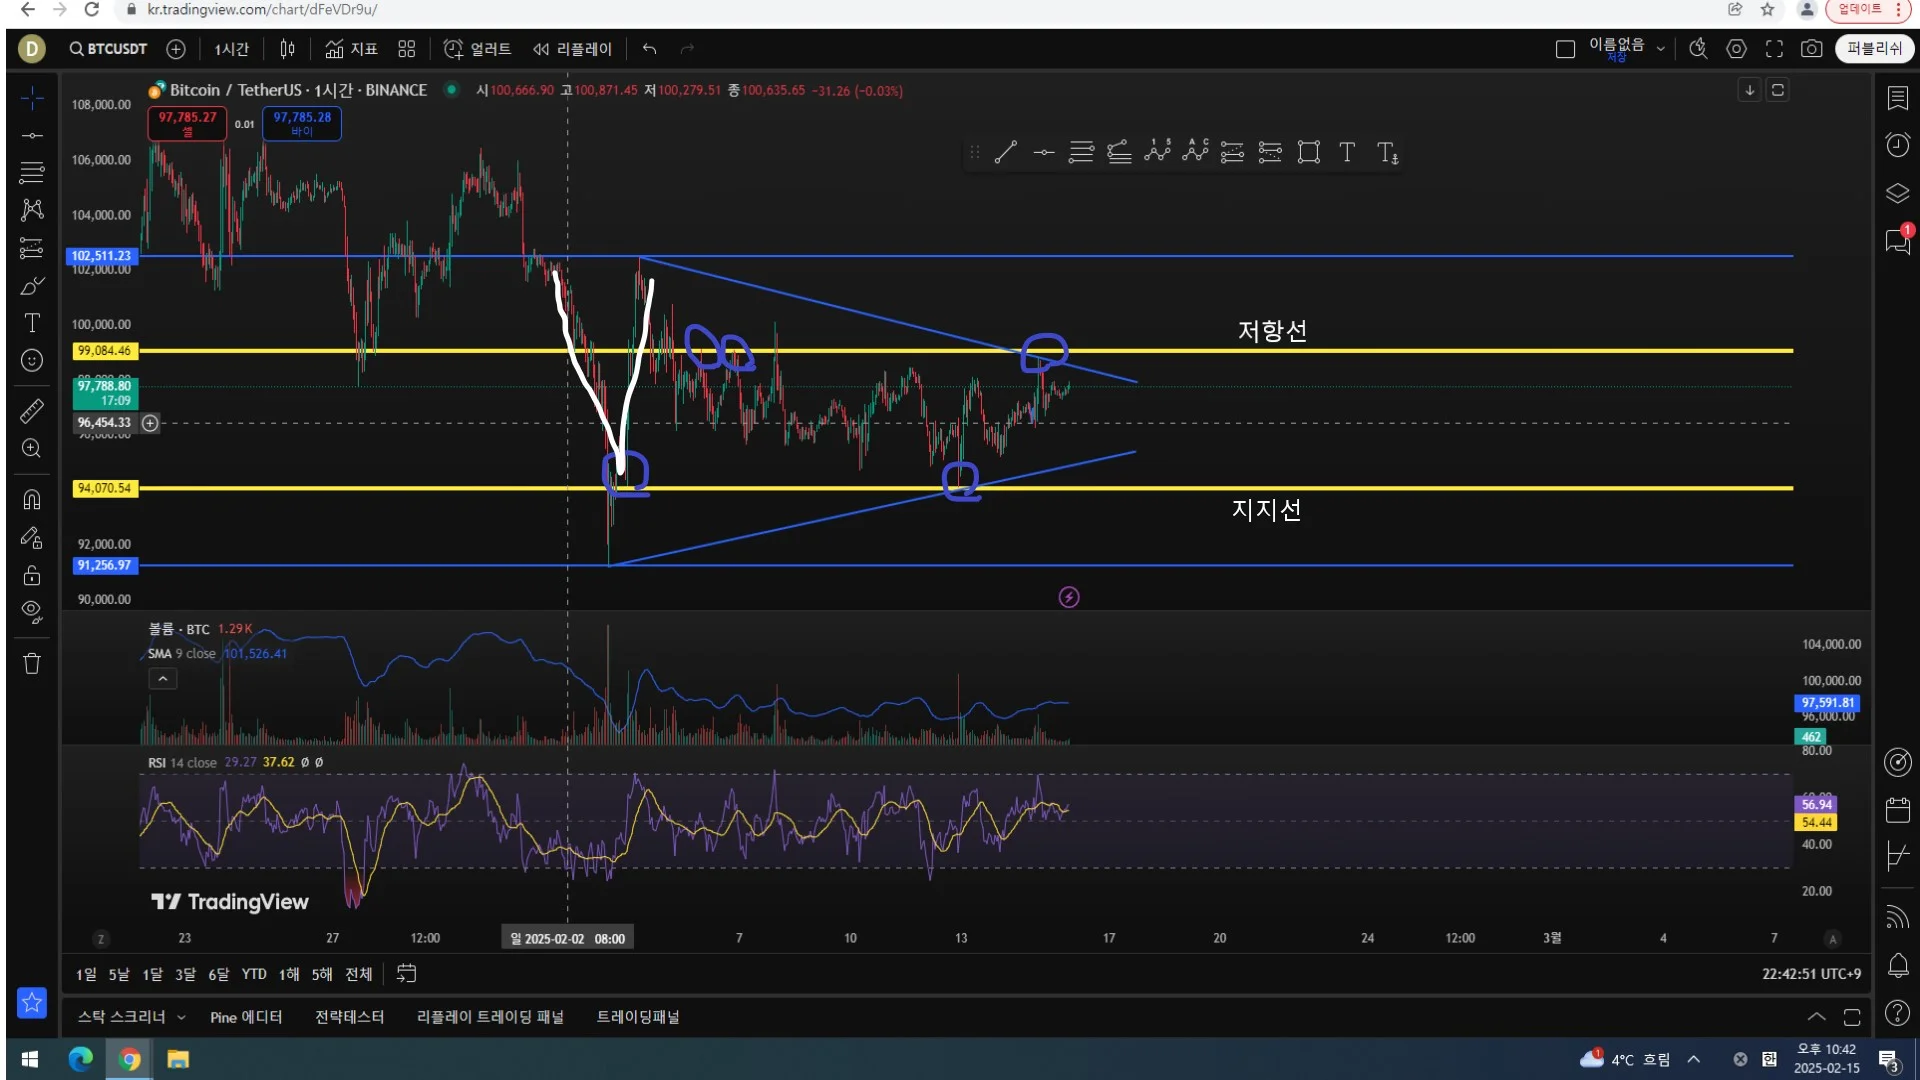Collapse the volume indicator legend chevron

(x=163, y=679)
